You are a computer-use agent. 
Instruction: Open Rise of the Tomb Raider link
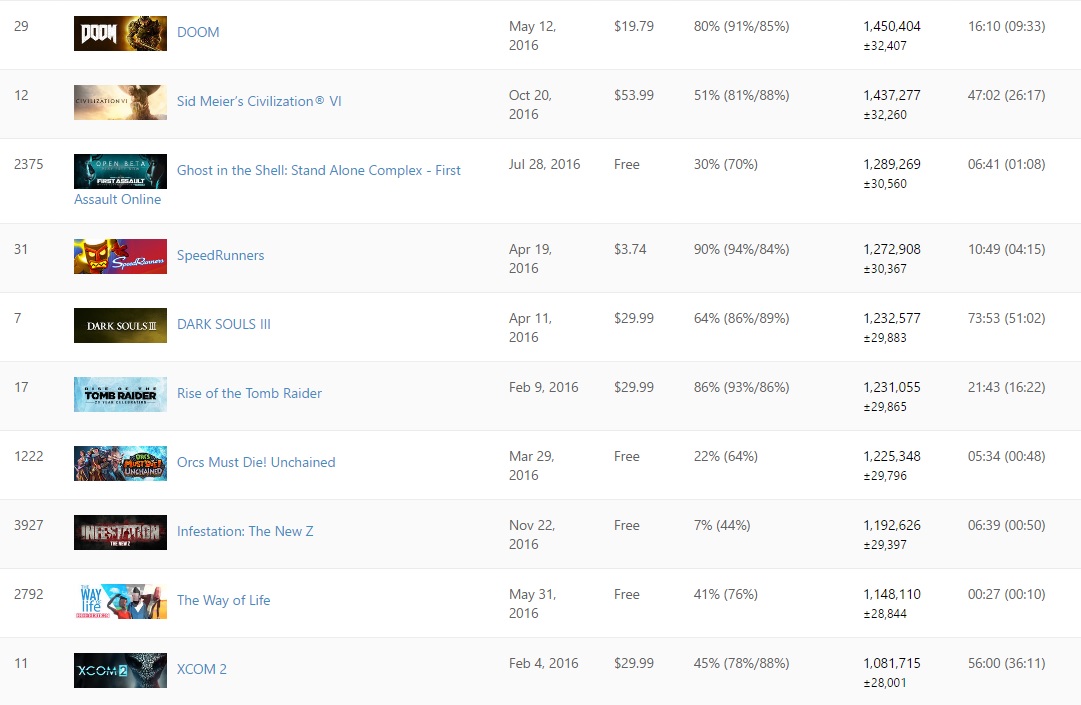[x=249, y=393]
